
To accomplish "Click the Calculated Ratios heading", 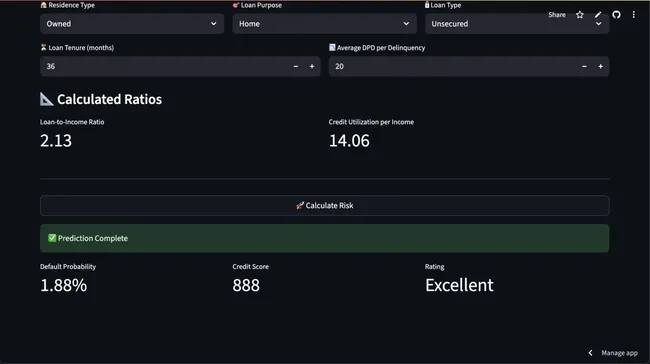I will coord(109,99).
